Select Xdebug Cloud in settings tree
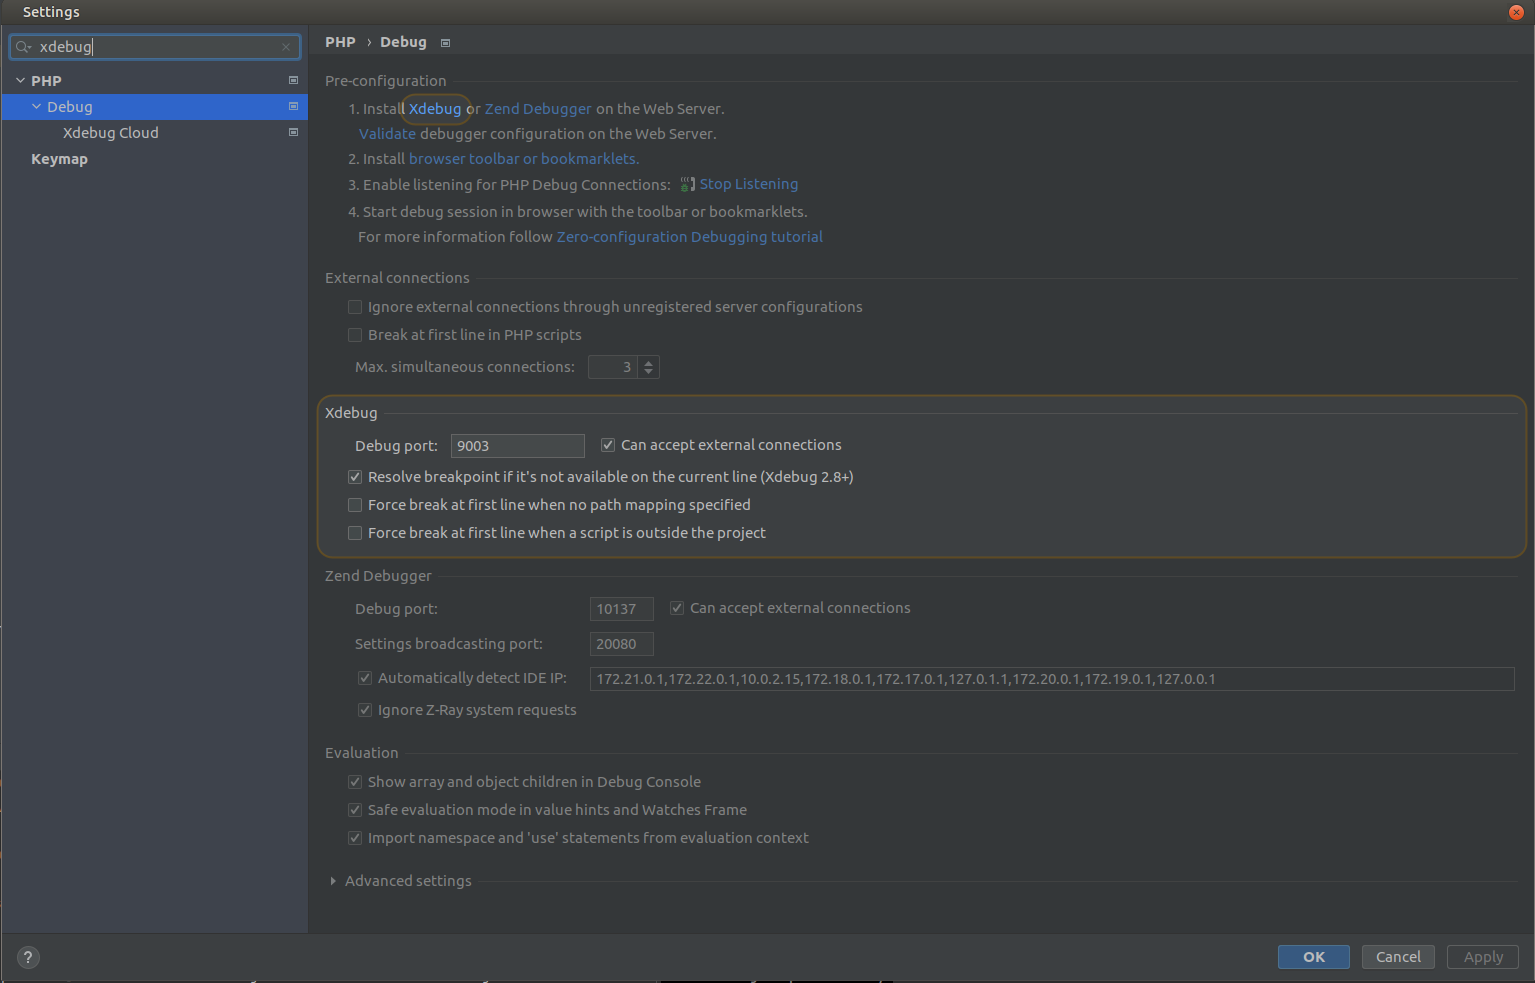The width and height of the screenshot is (1535, 983). coord(111,133)
